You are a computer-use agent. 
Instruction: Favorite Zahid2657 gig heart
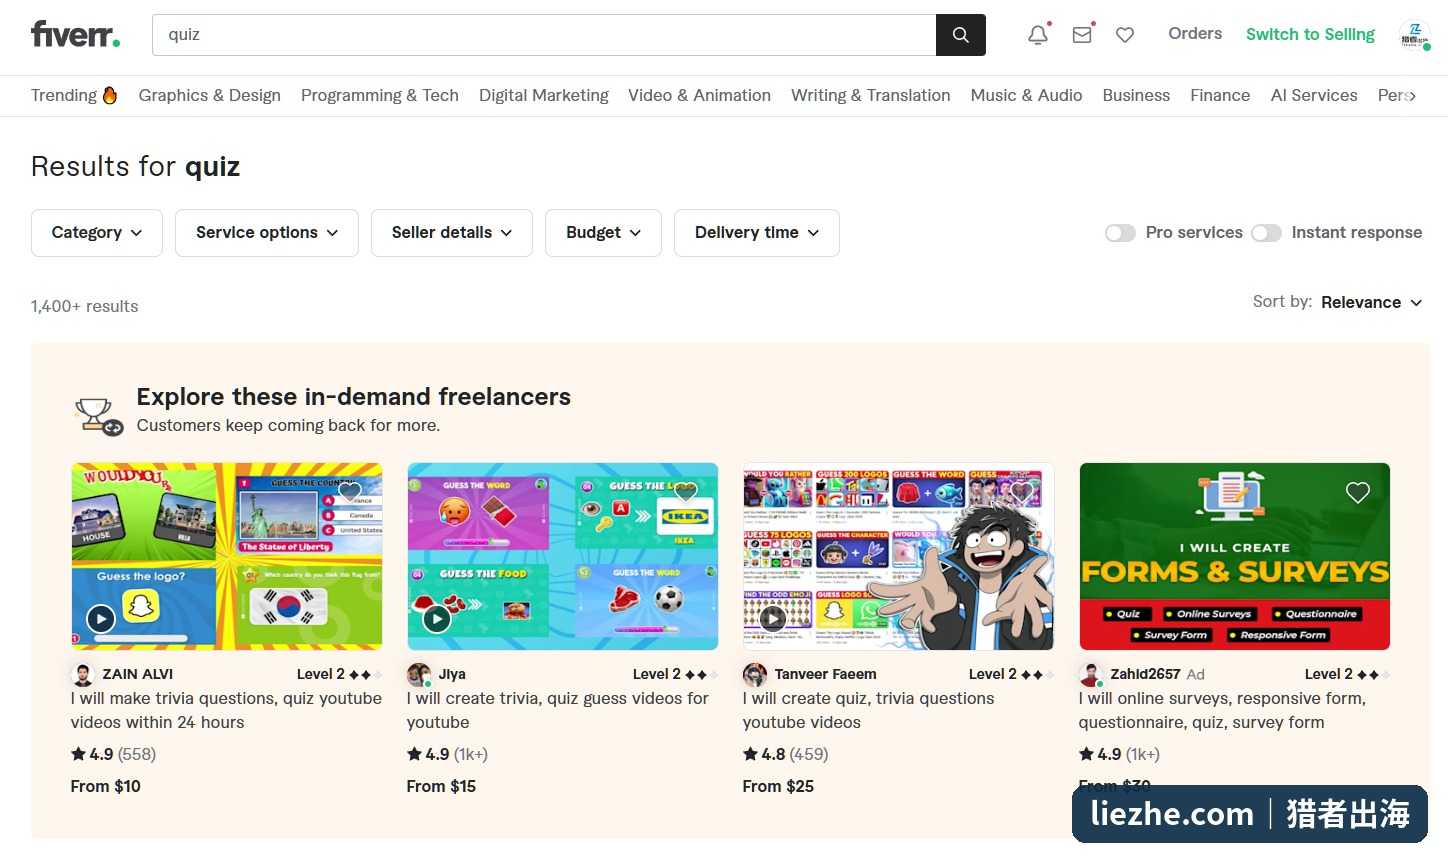point(1358,492)
